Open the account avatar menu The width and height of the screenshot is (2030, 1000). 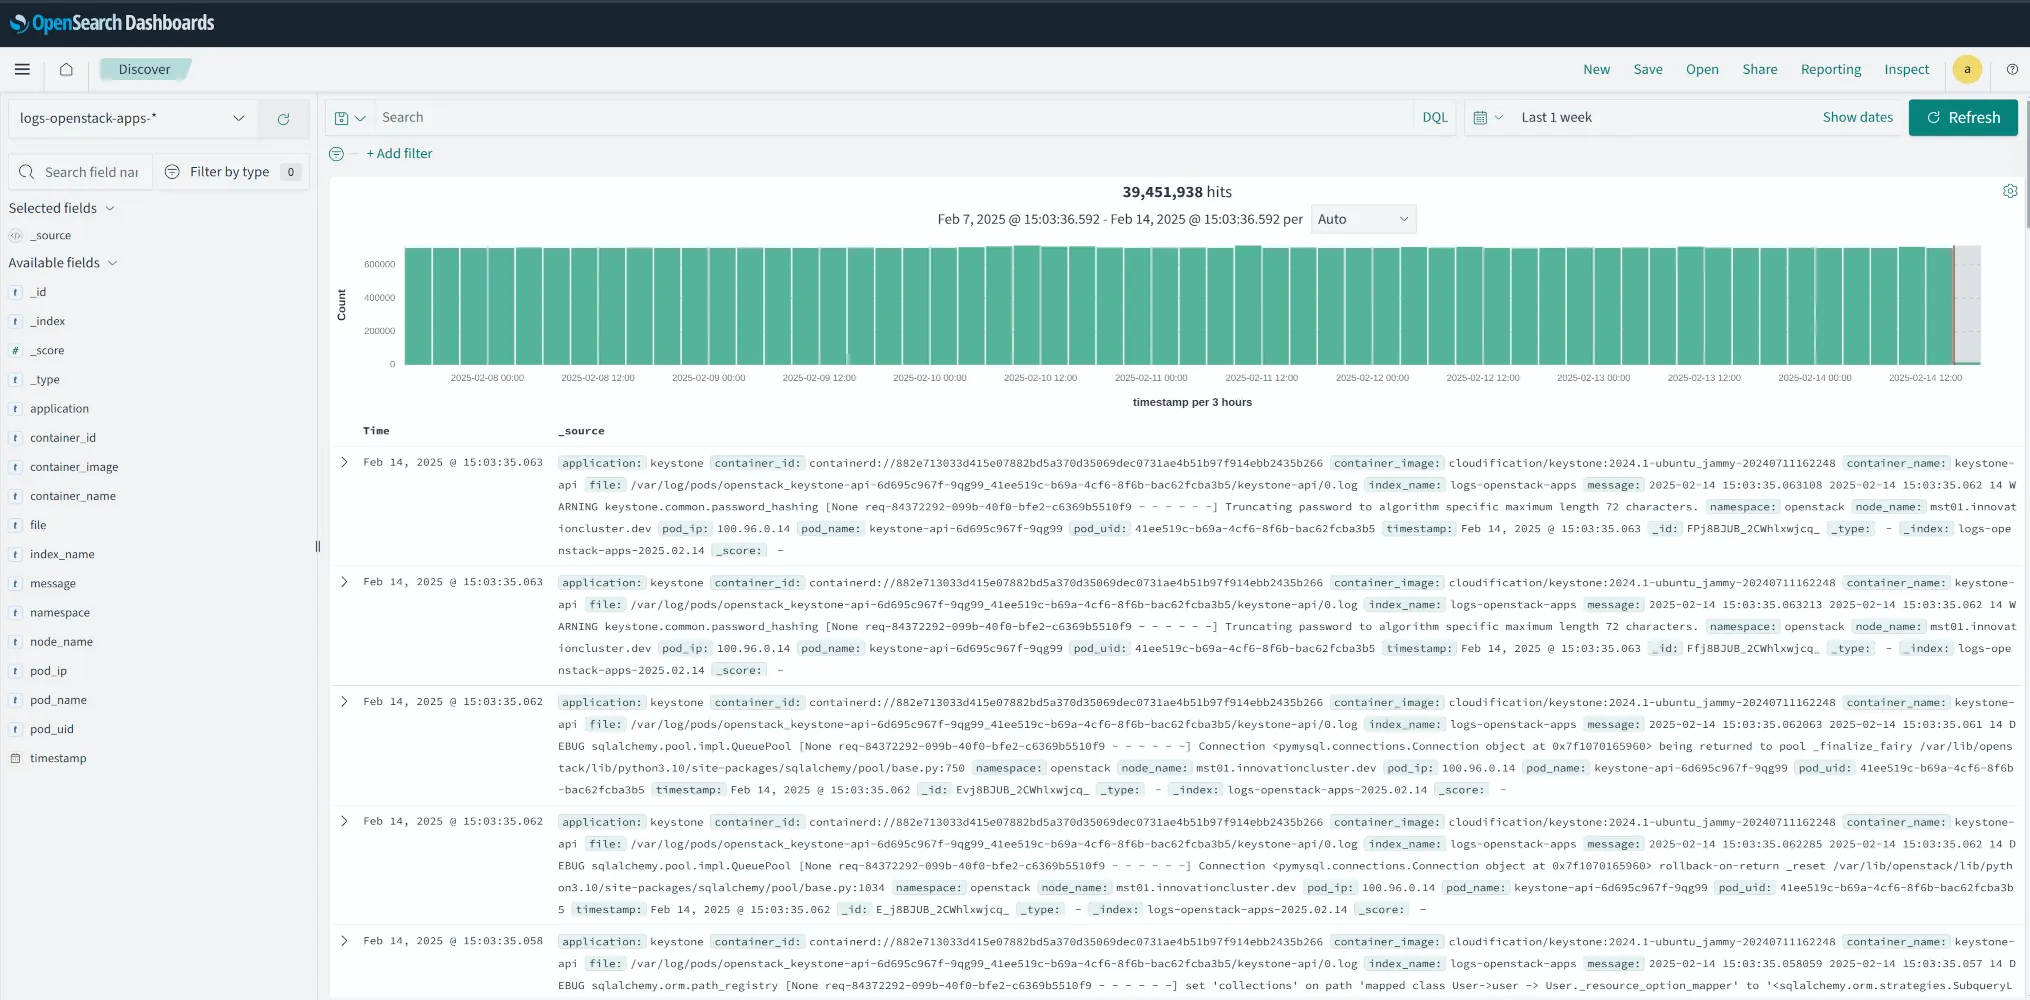[1967, 69]
